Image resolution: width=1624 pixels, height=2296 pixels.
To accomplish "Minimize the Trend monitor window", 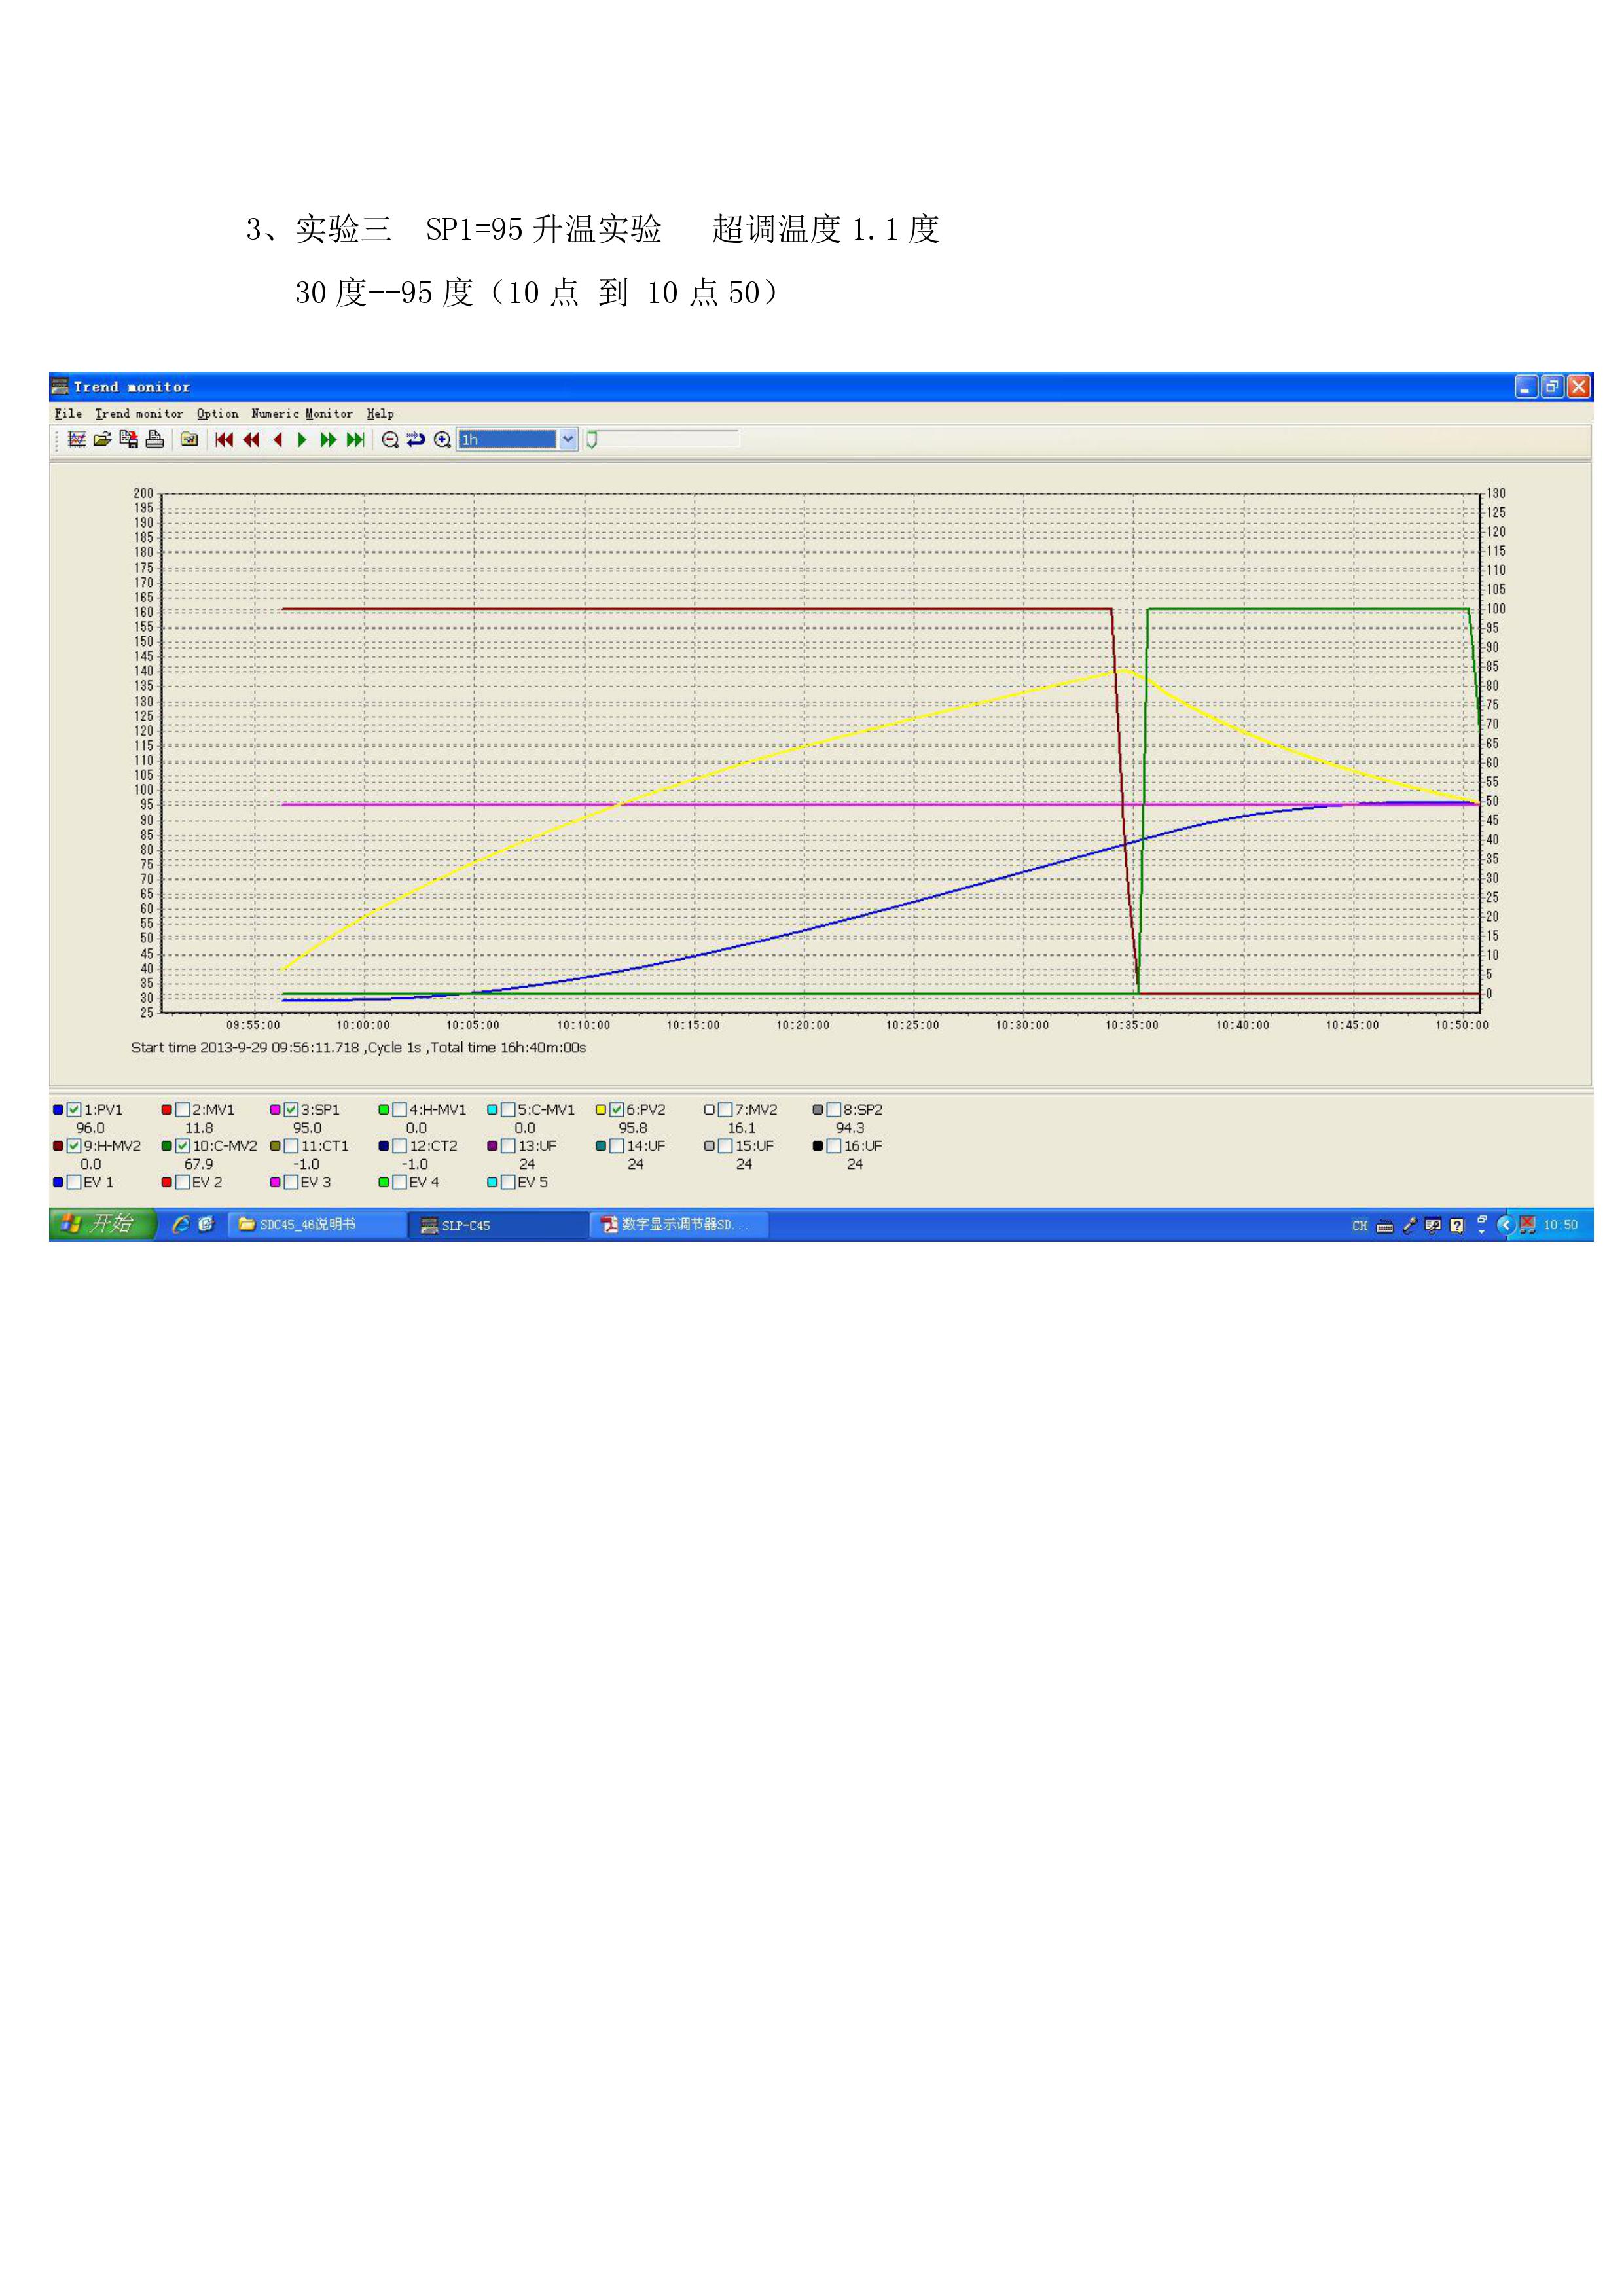I will 1526,387.
